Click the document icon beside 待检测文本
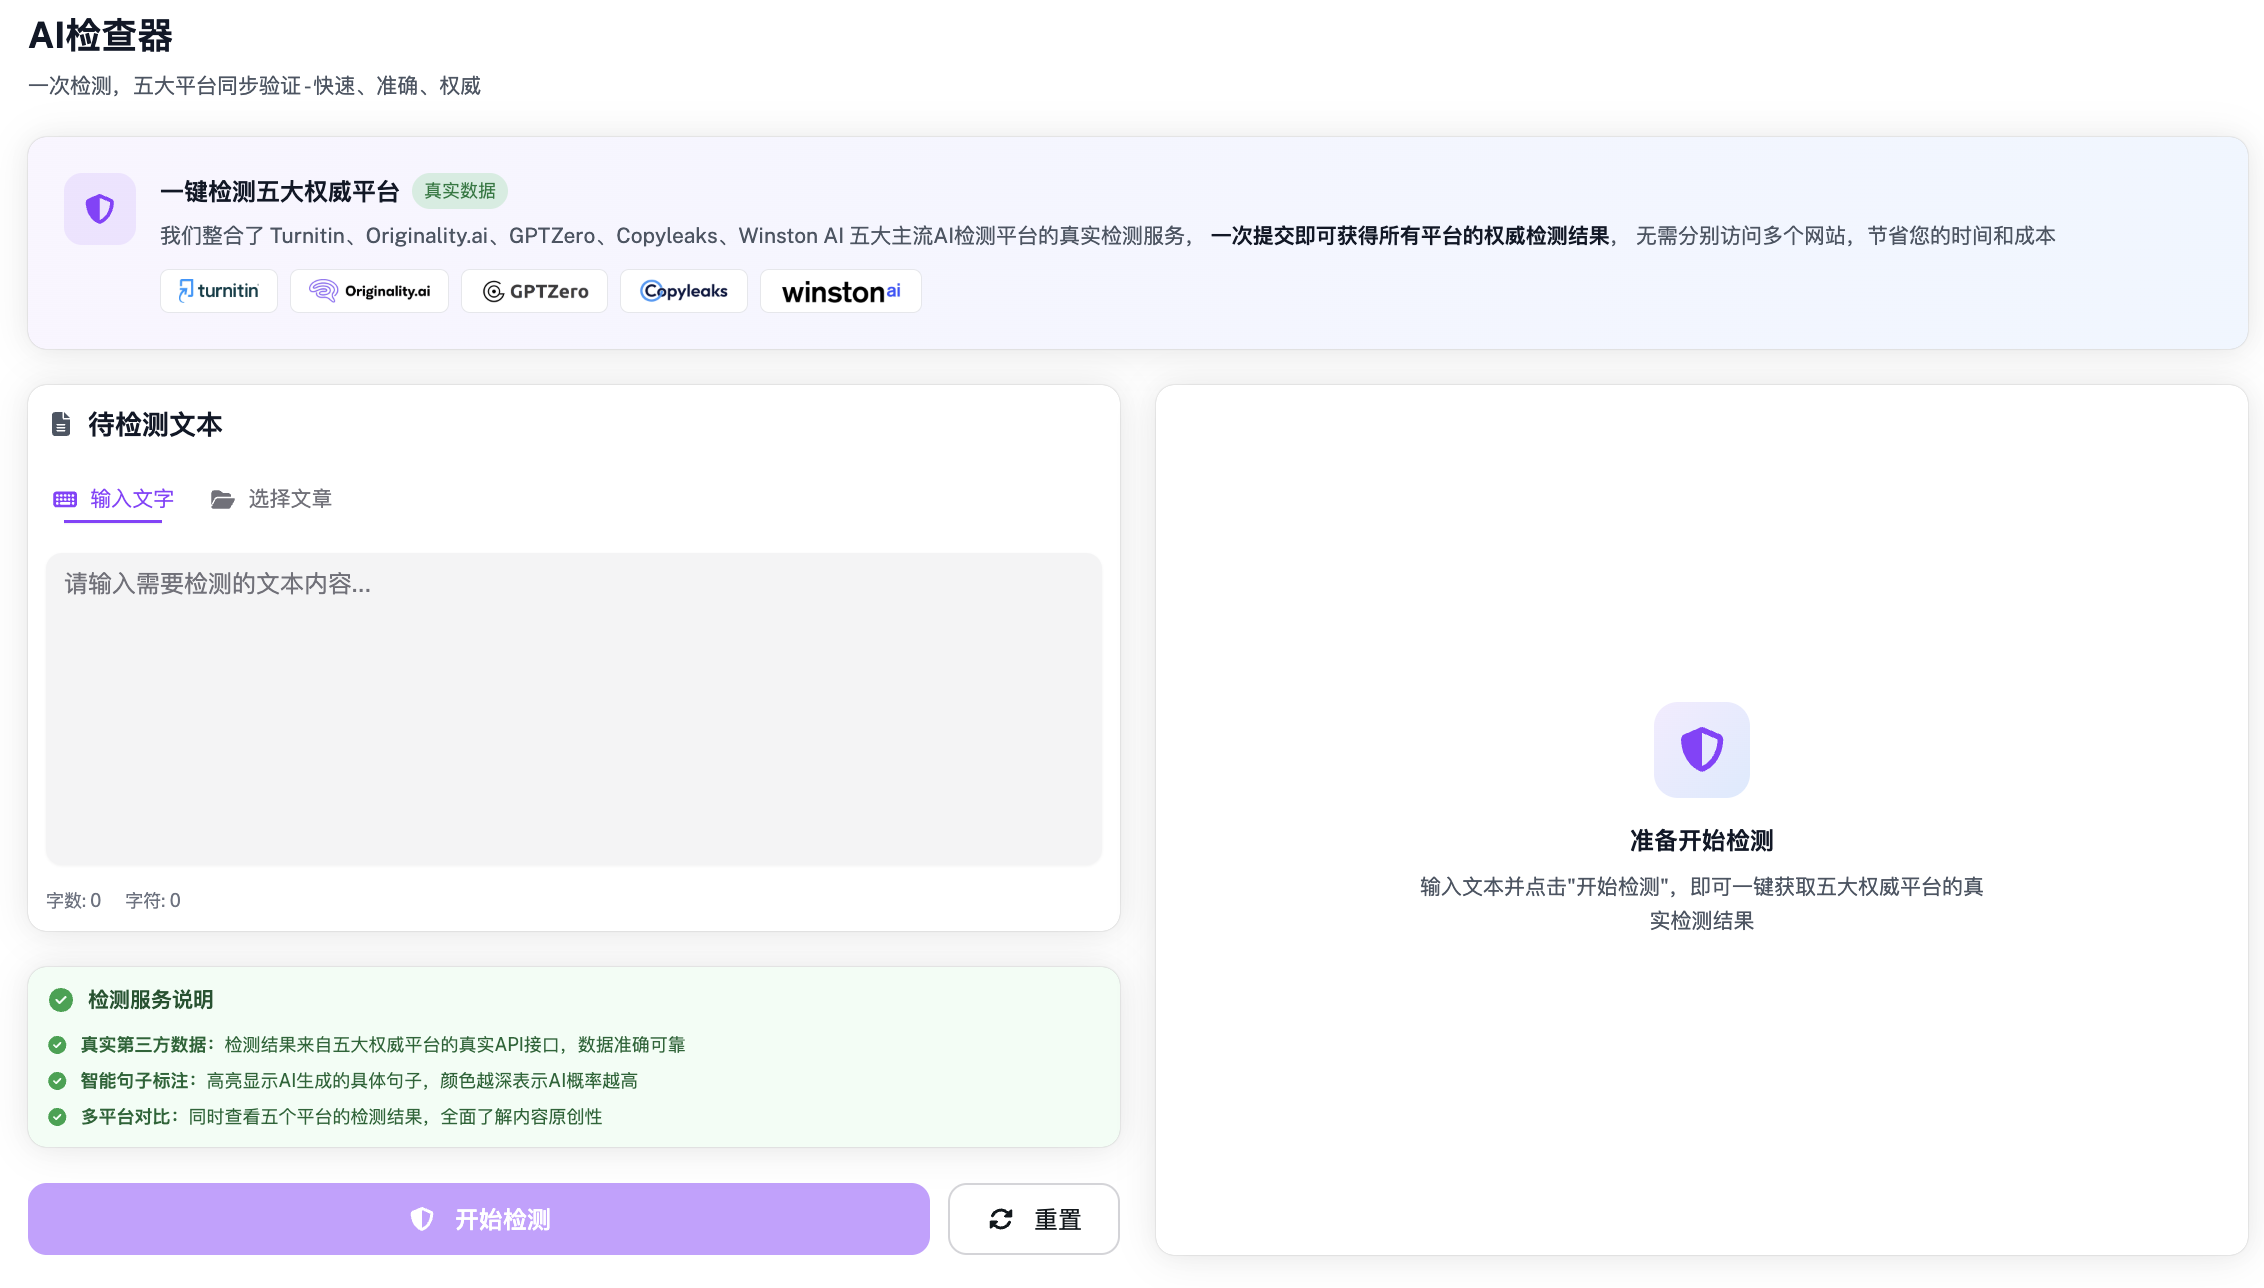The width and height of the screenshot is (2264, 1288). click(60, 424)
